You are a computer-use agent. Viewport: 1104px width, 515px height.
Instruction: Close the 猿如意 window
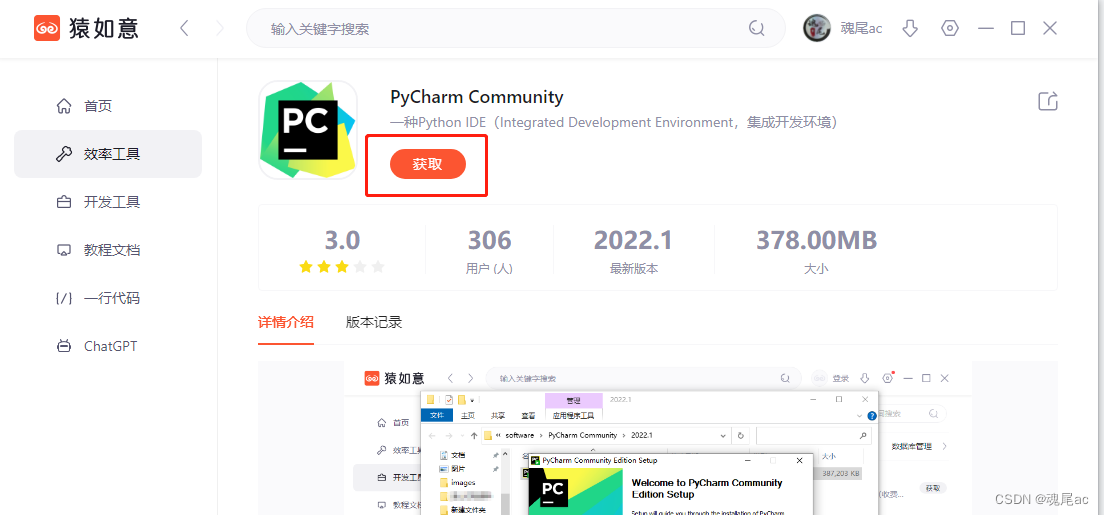(x=1050, y=28)
